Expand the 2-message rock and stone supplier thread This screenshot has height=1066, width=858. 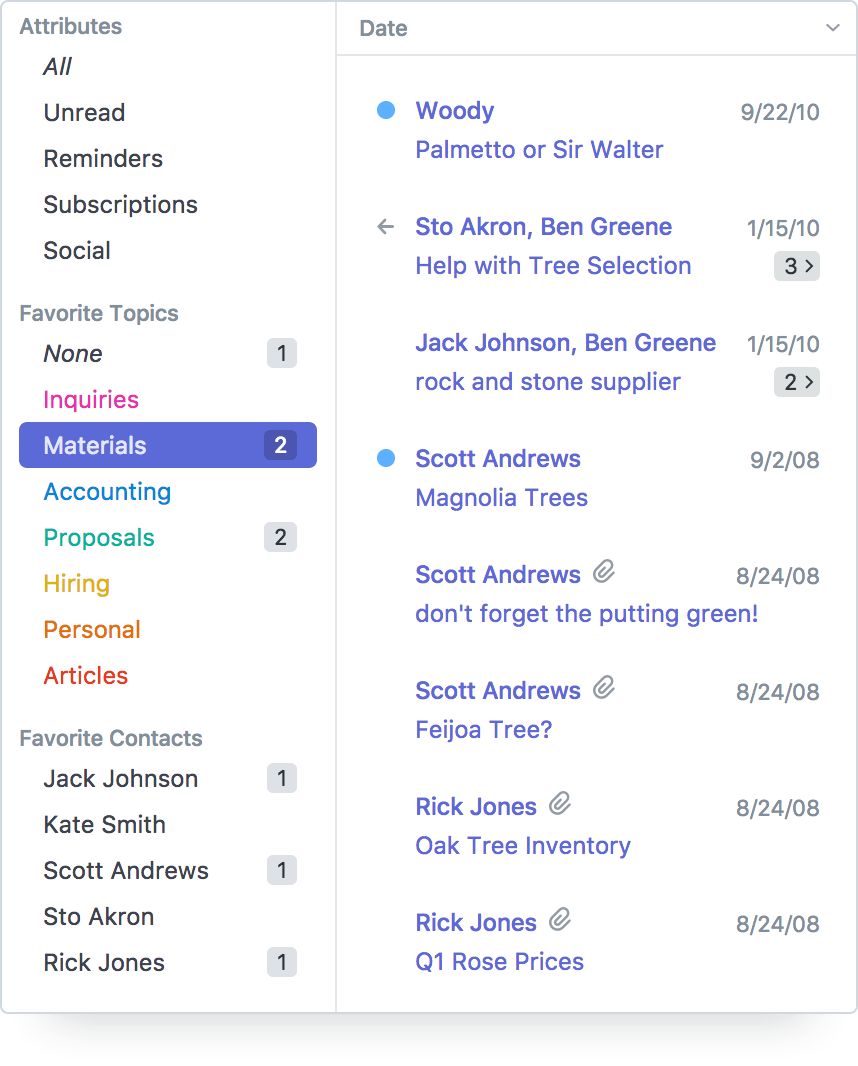coord(796,382)
